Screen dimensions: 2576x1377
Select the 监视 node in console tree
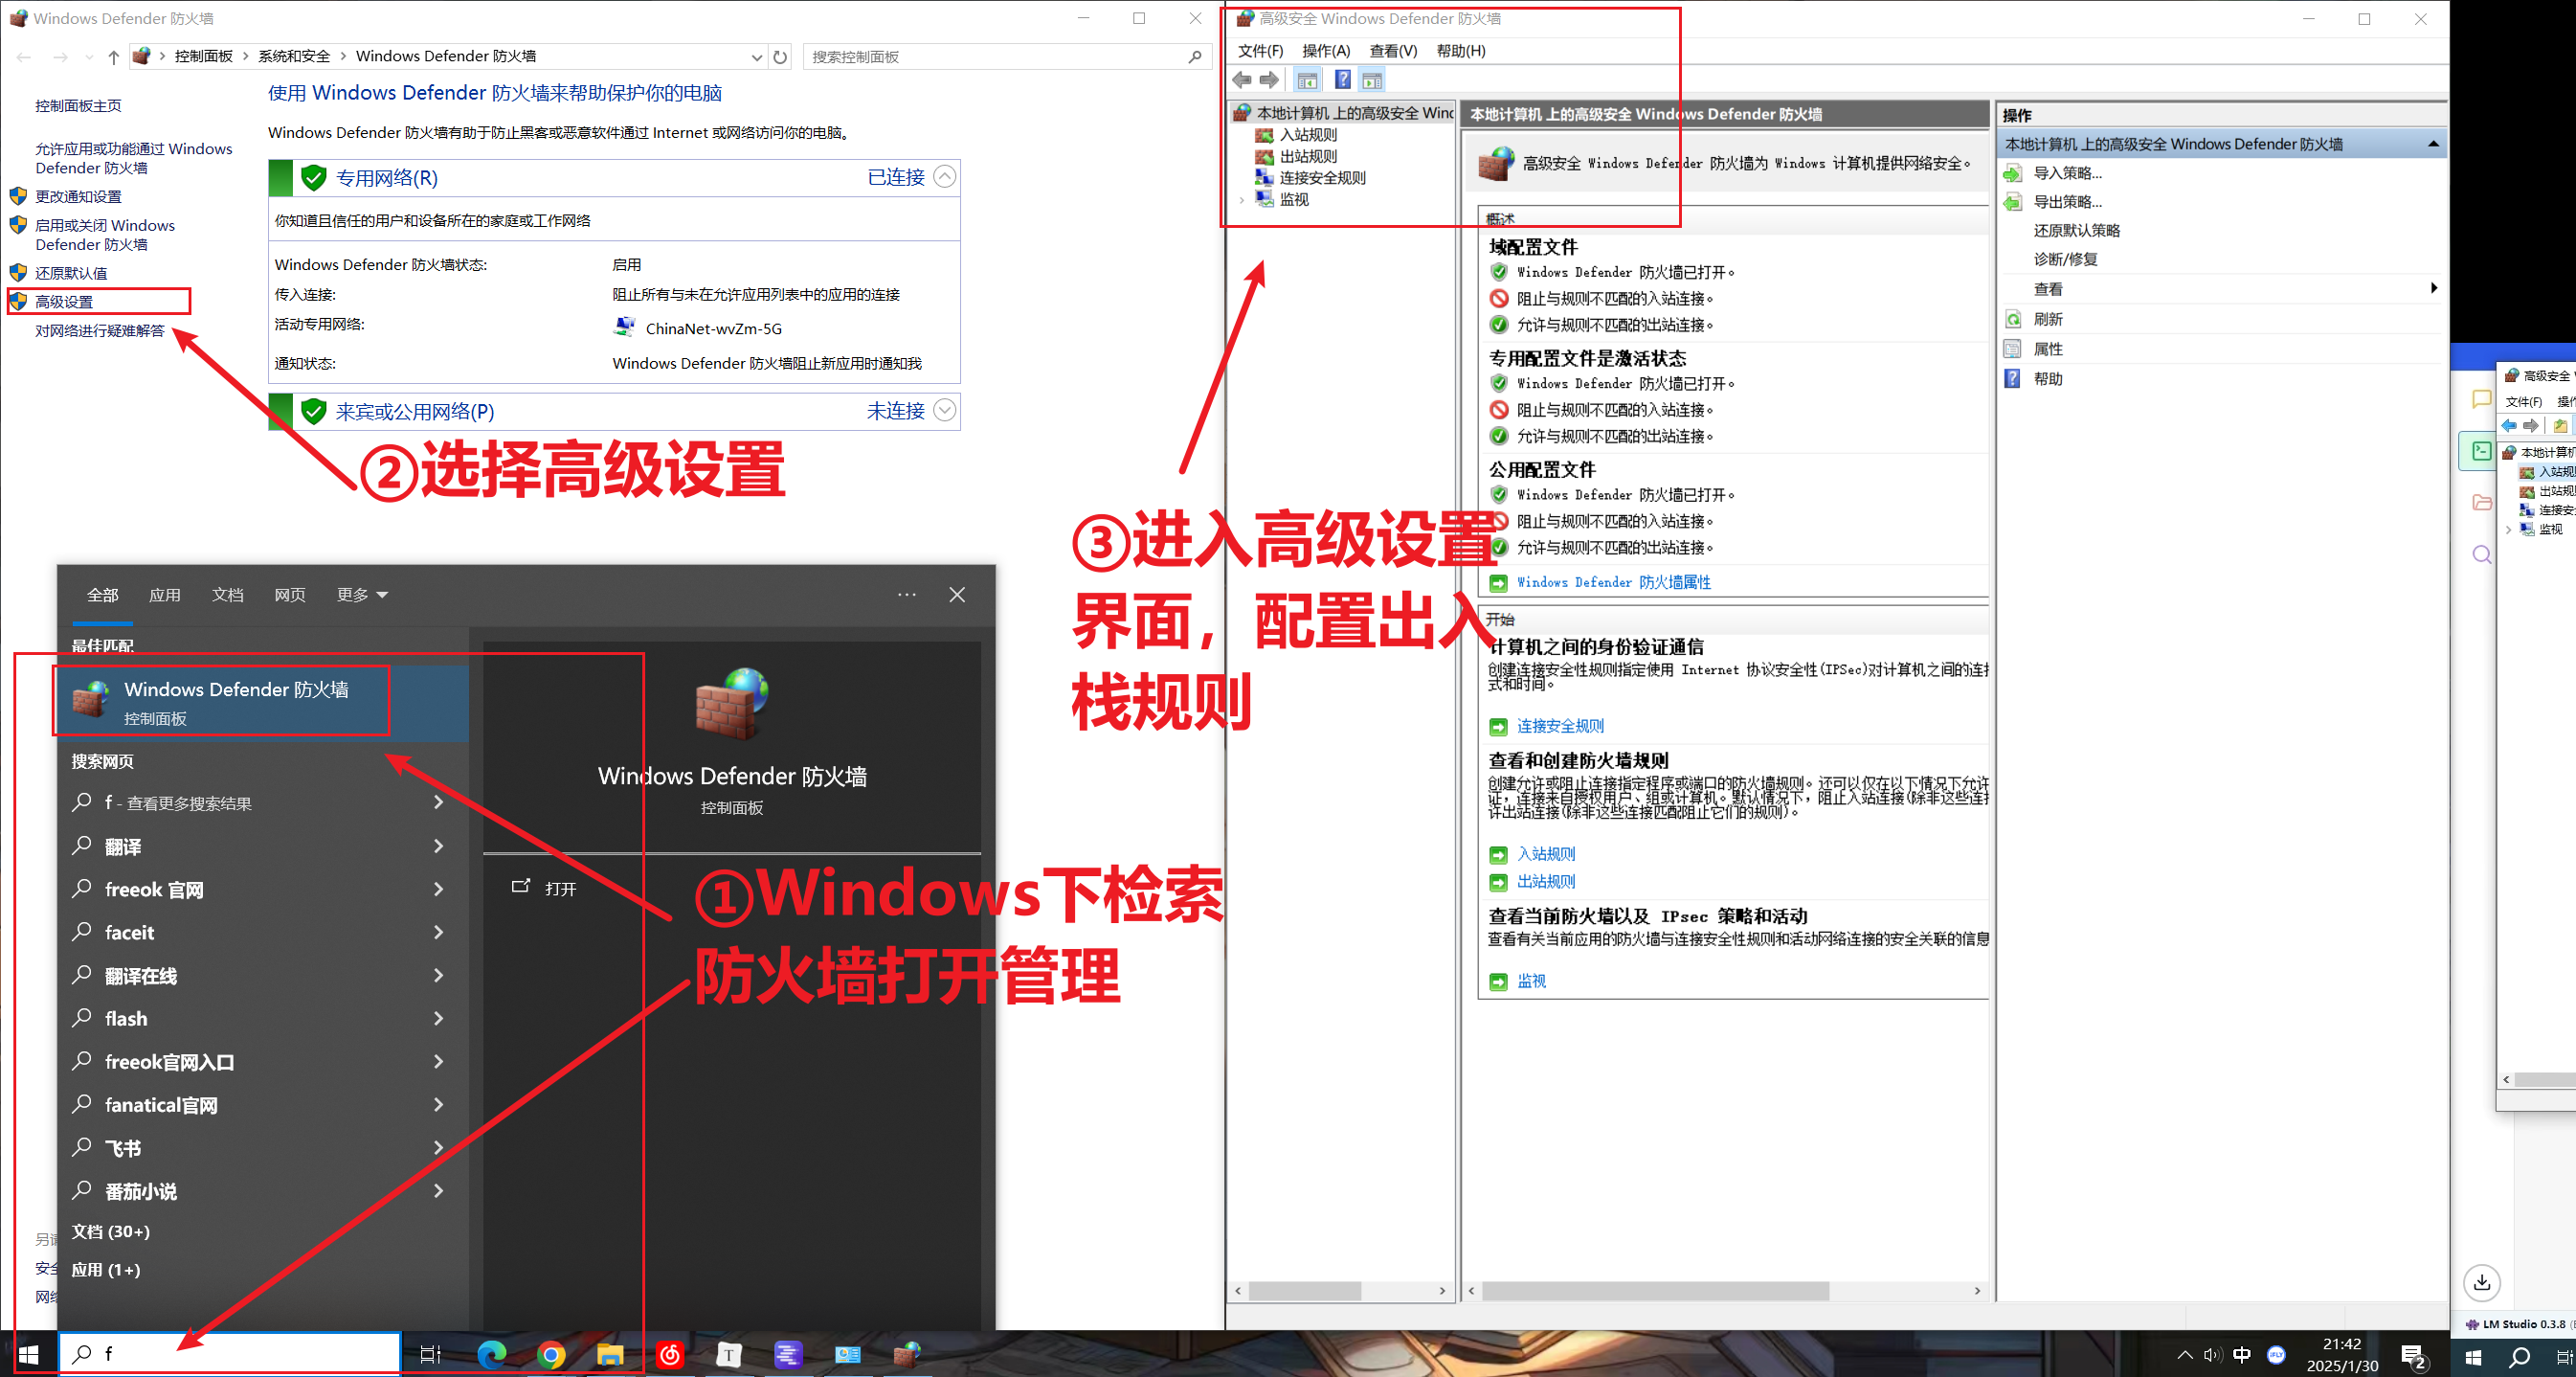click(x=1293, y=200)
